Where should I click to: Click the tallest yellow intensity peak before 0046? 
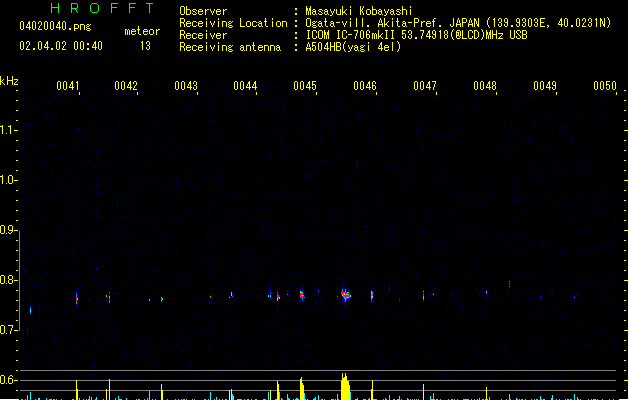click(345, 386)
